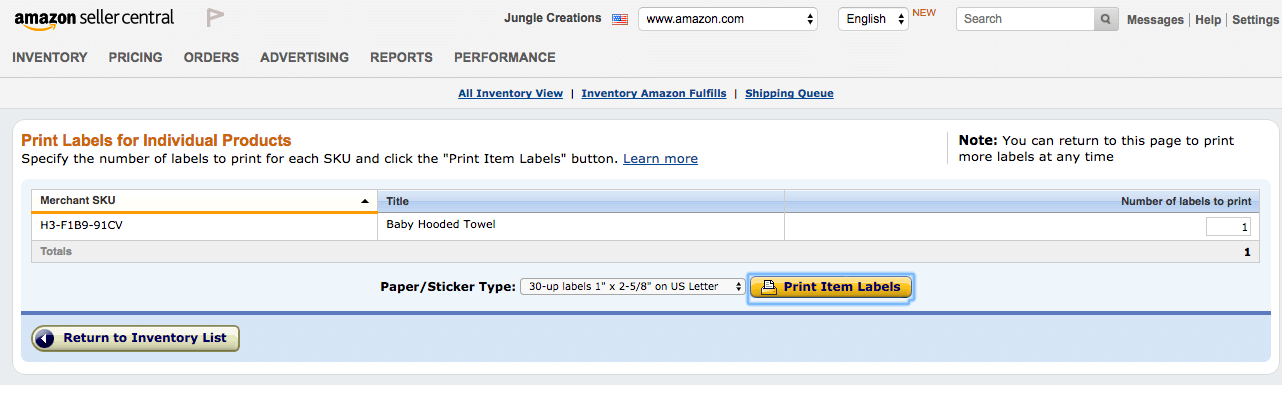This screenshot has width=1282, height=402.
Task: Open the ORDERS menu
Action: tap(211, 57)
